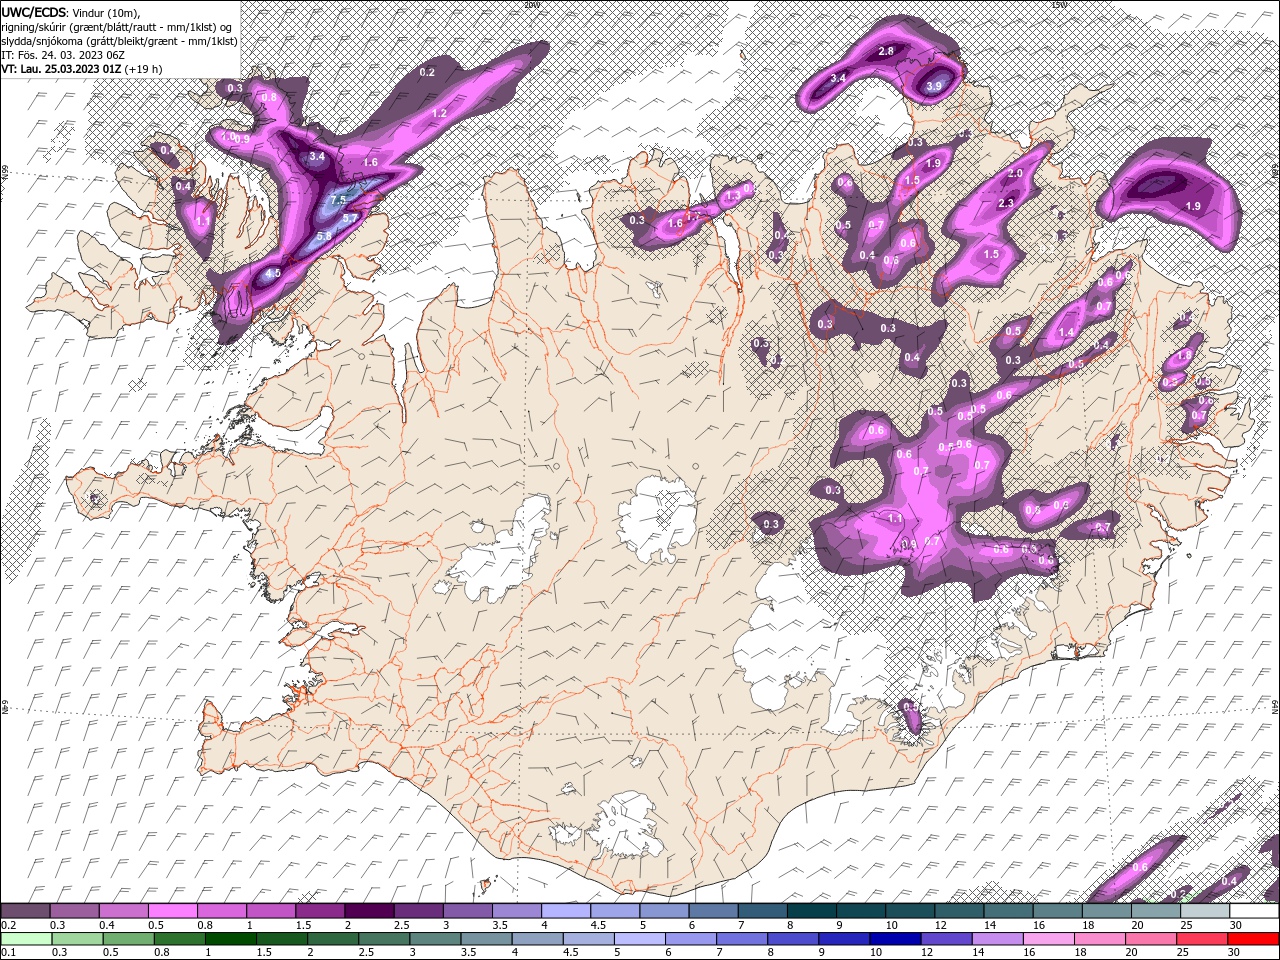Pick the deep blue 10 swatch in the lower scale
The height and width of the screenshot is (960, 1280).
pyautogui.click(x=894, y=939)
